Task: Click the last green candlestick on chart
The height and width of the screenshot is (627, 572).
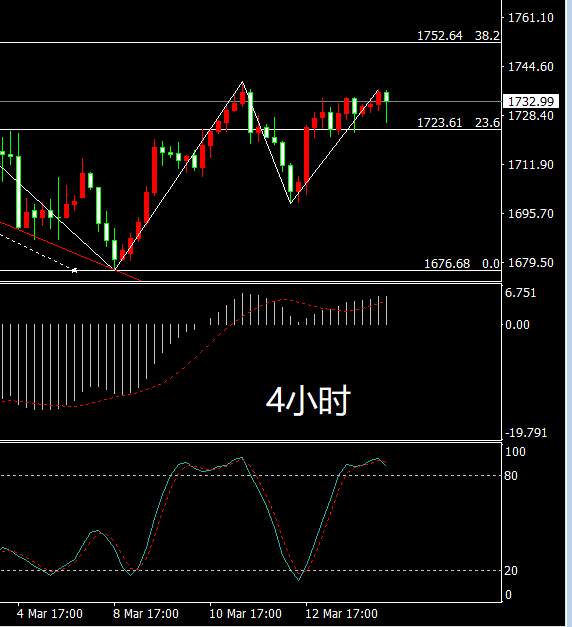Action: point(386,106)
